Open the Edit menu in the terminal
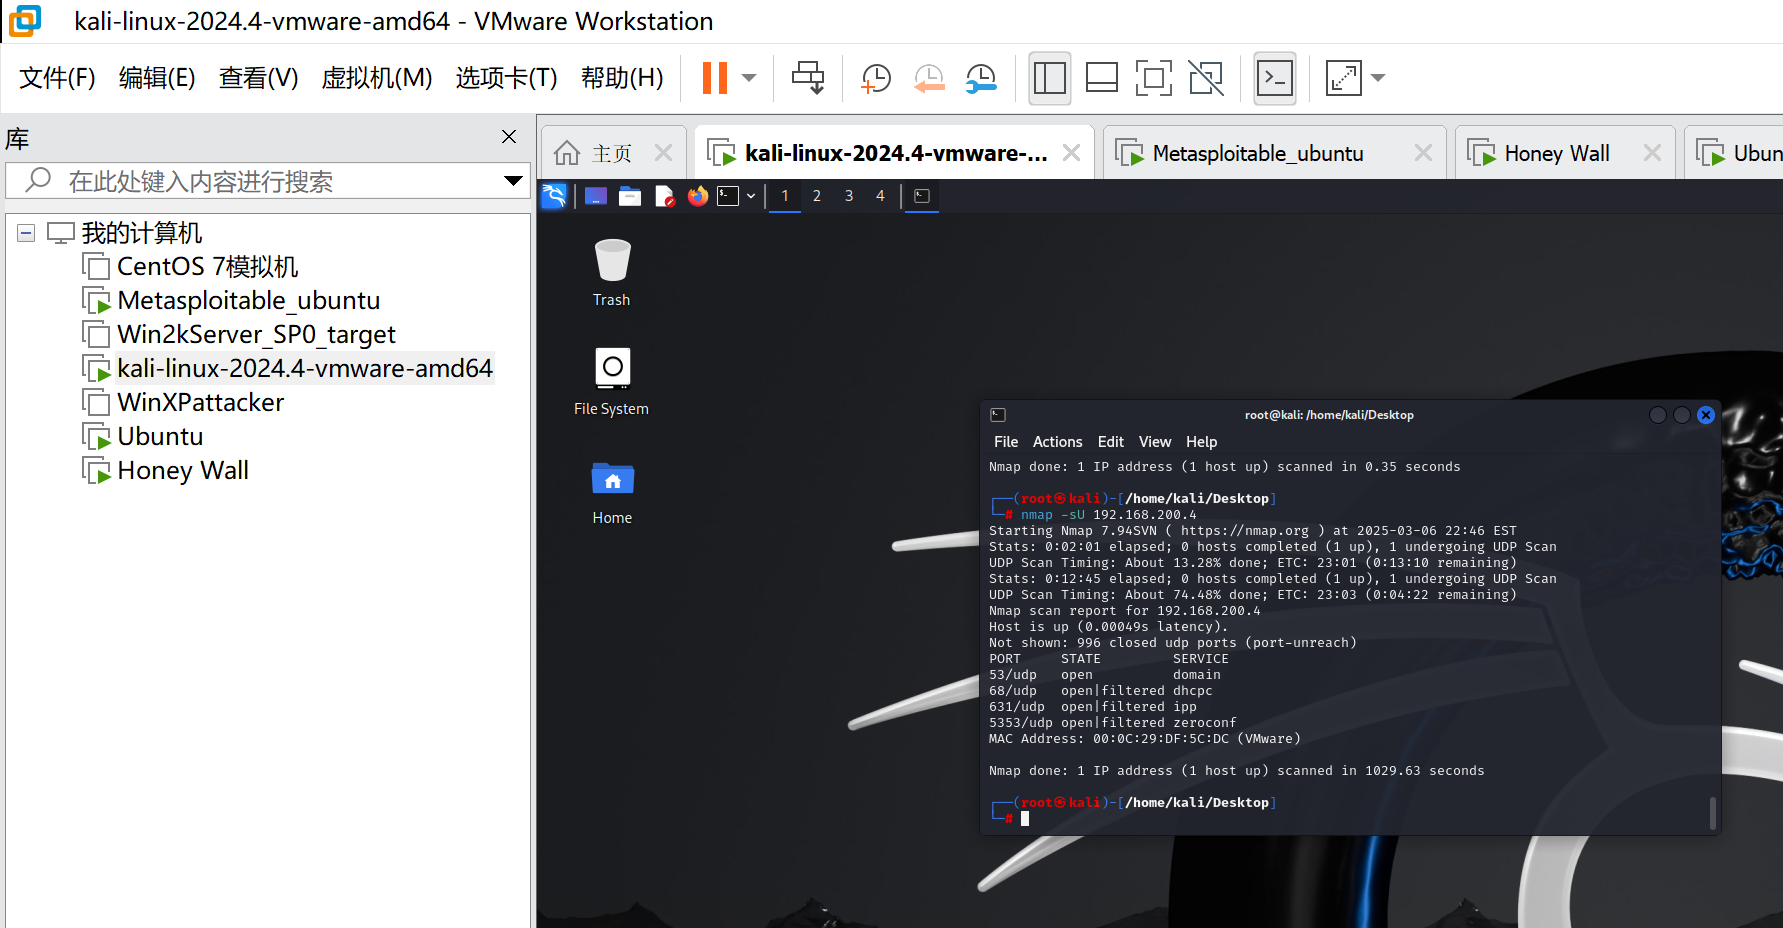1783x928 pixels. click(x=1110, y=442)
